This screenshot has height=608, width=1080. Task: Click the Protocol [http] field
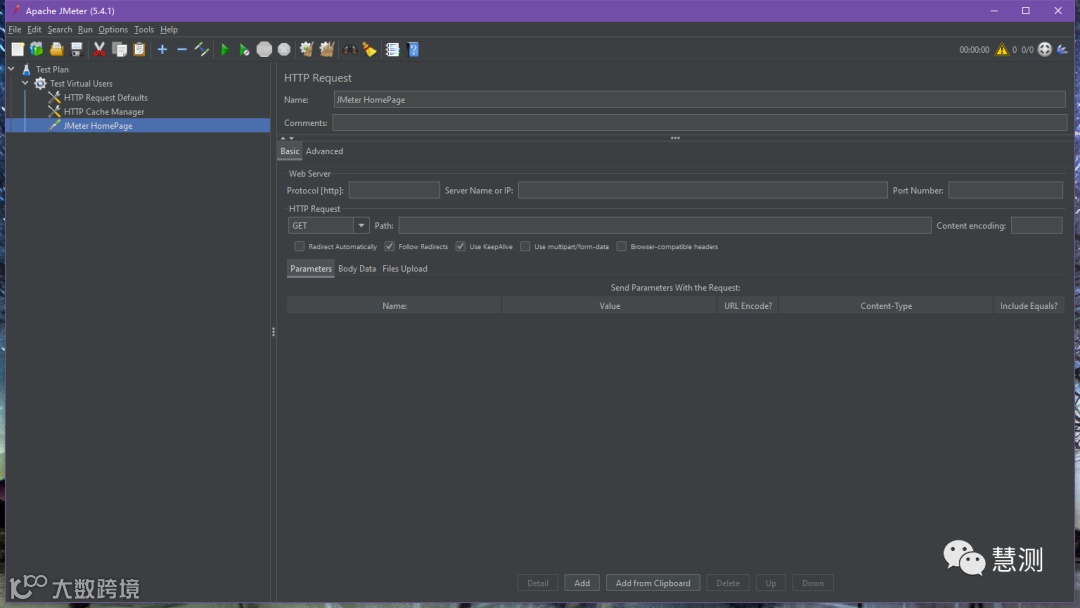pyautogui.click(x=394, y=190)
